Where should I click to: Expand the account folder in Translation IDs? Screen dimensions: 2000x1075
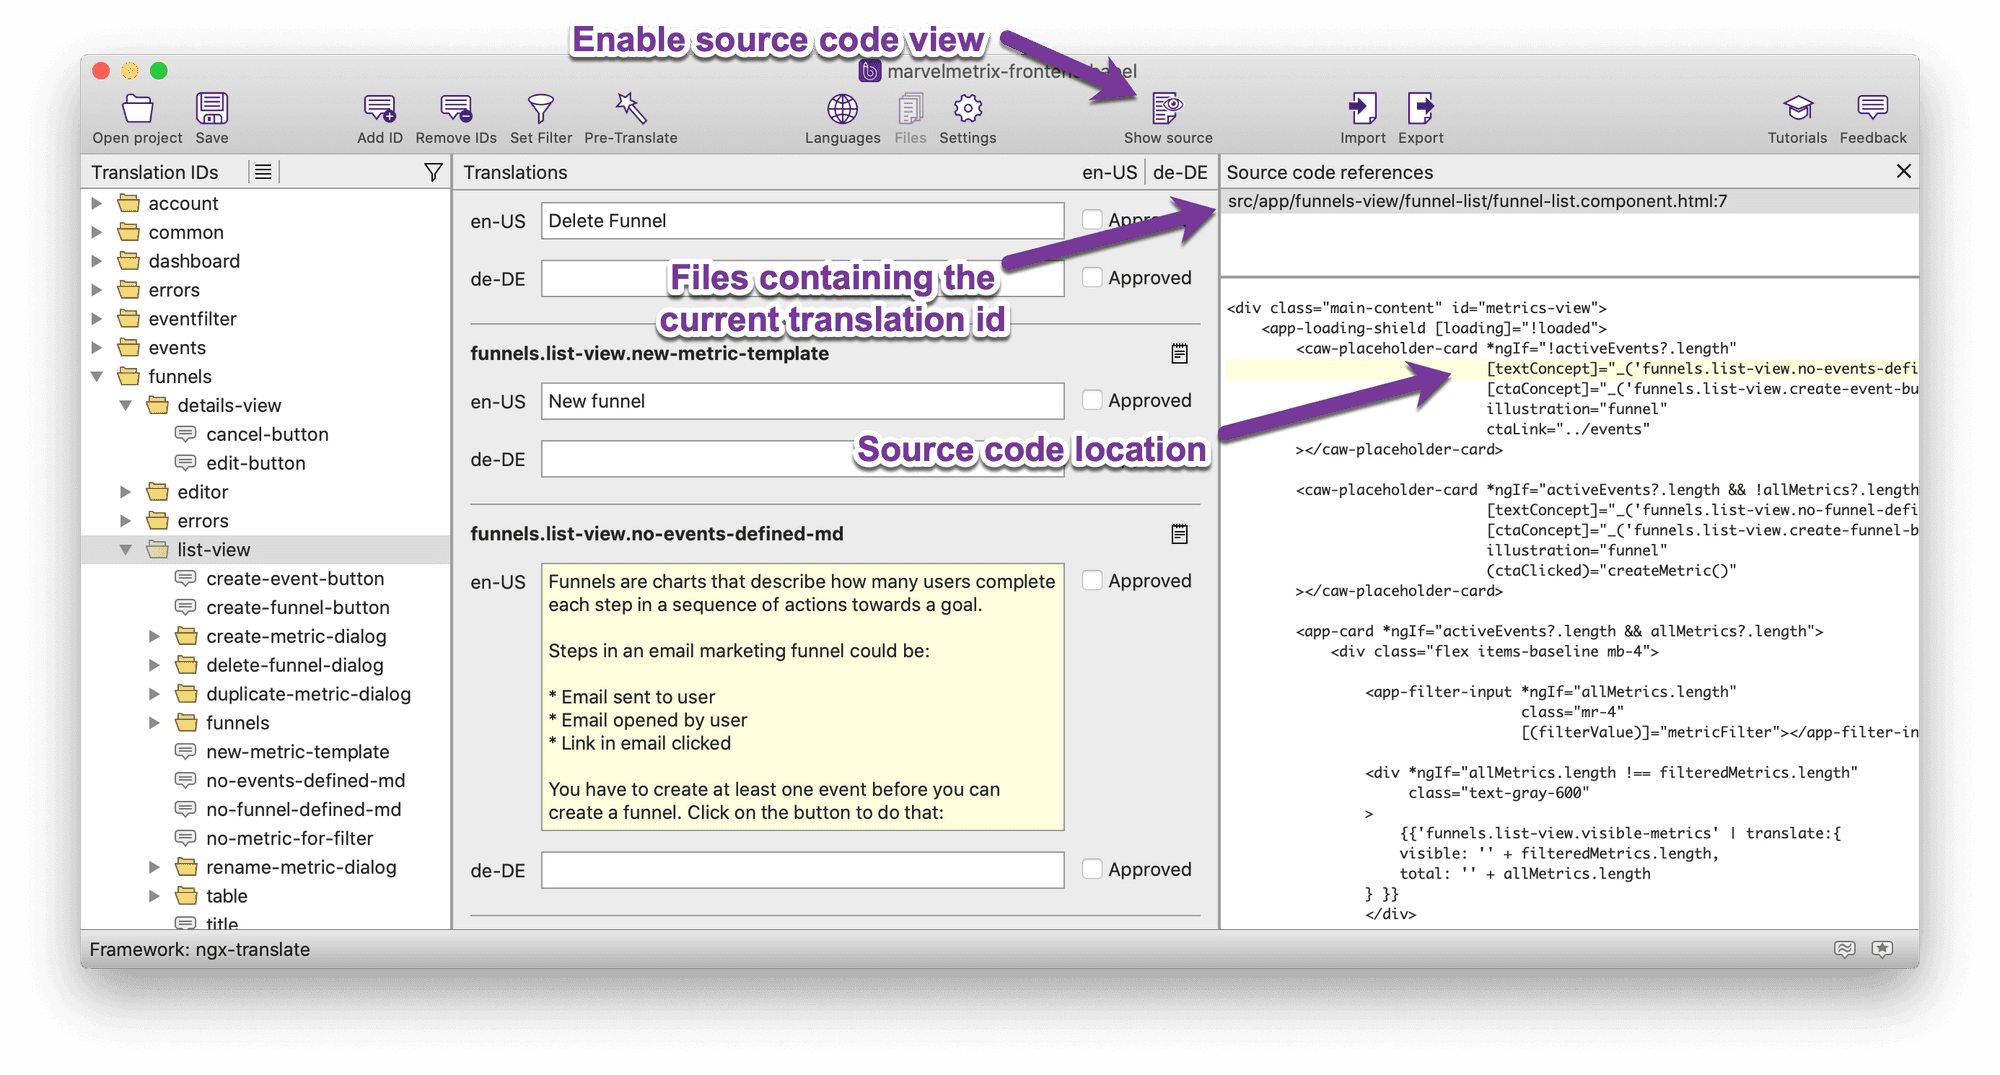(97, 203)
